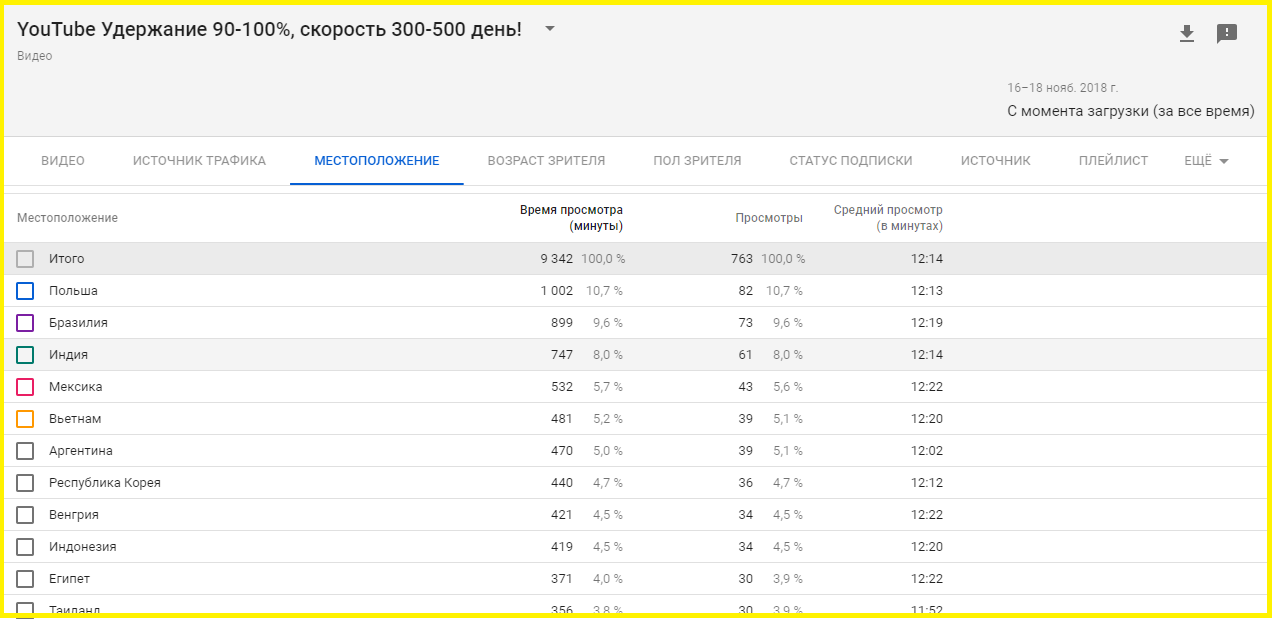Click Аргентина watch time value 470
Image resolution: width=1272 pixels, height=619 pixels.
pyautogui.click(x=562, y=451)
